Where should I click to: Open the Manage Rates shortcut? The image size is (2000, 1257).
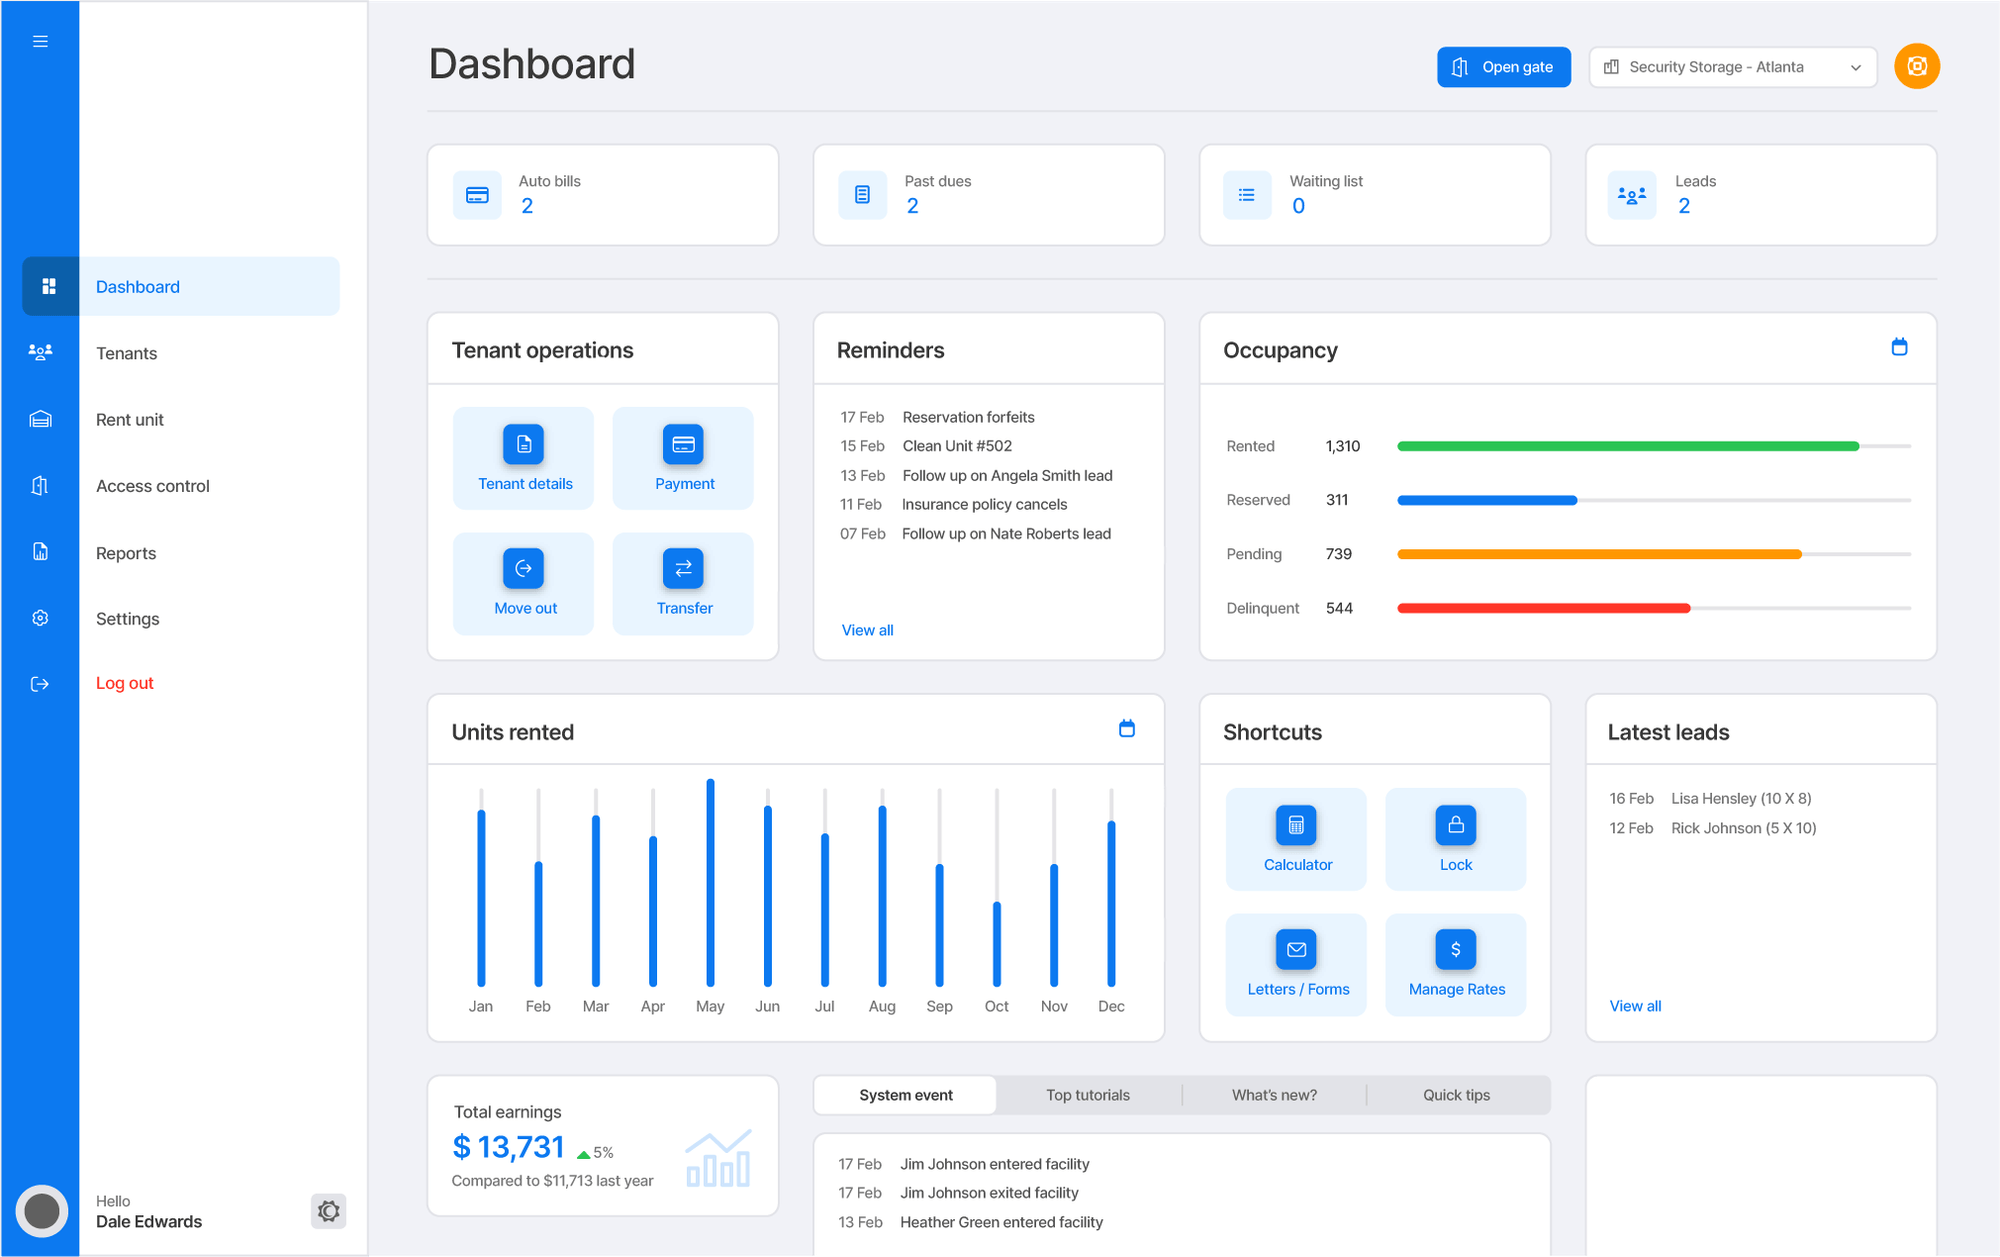pos(1455,963)
